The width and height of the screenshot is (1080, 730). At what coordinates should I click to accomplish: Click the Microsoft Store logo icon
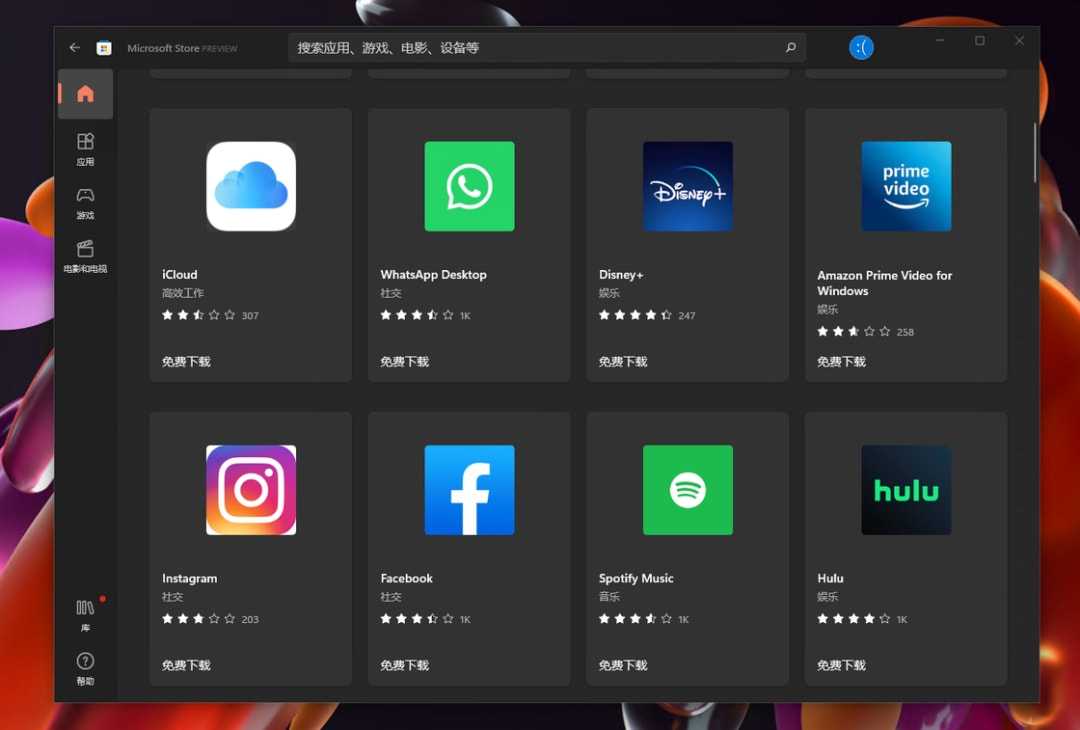point(104,47)
